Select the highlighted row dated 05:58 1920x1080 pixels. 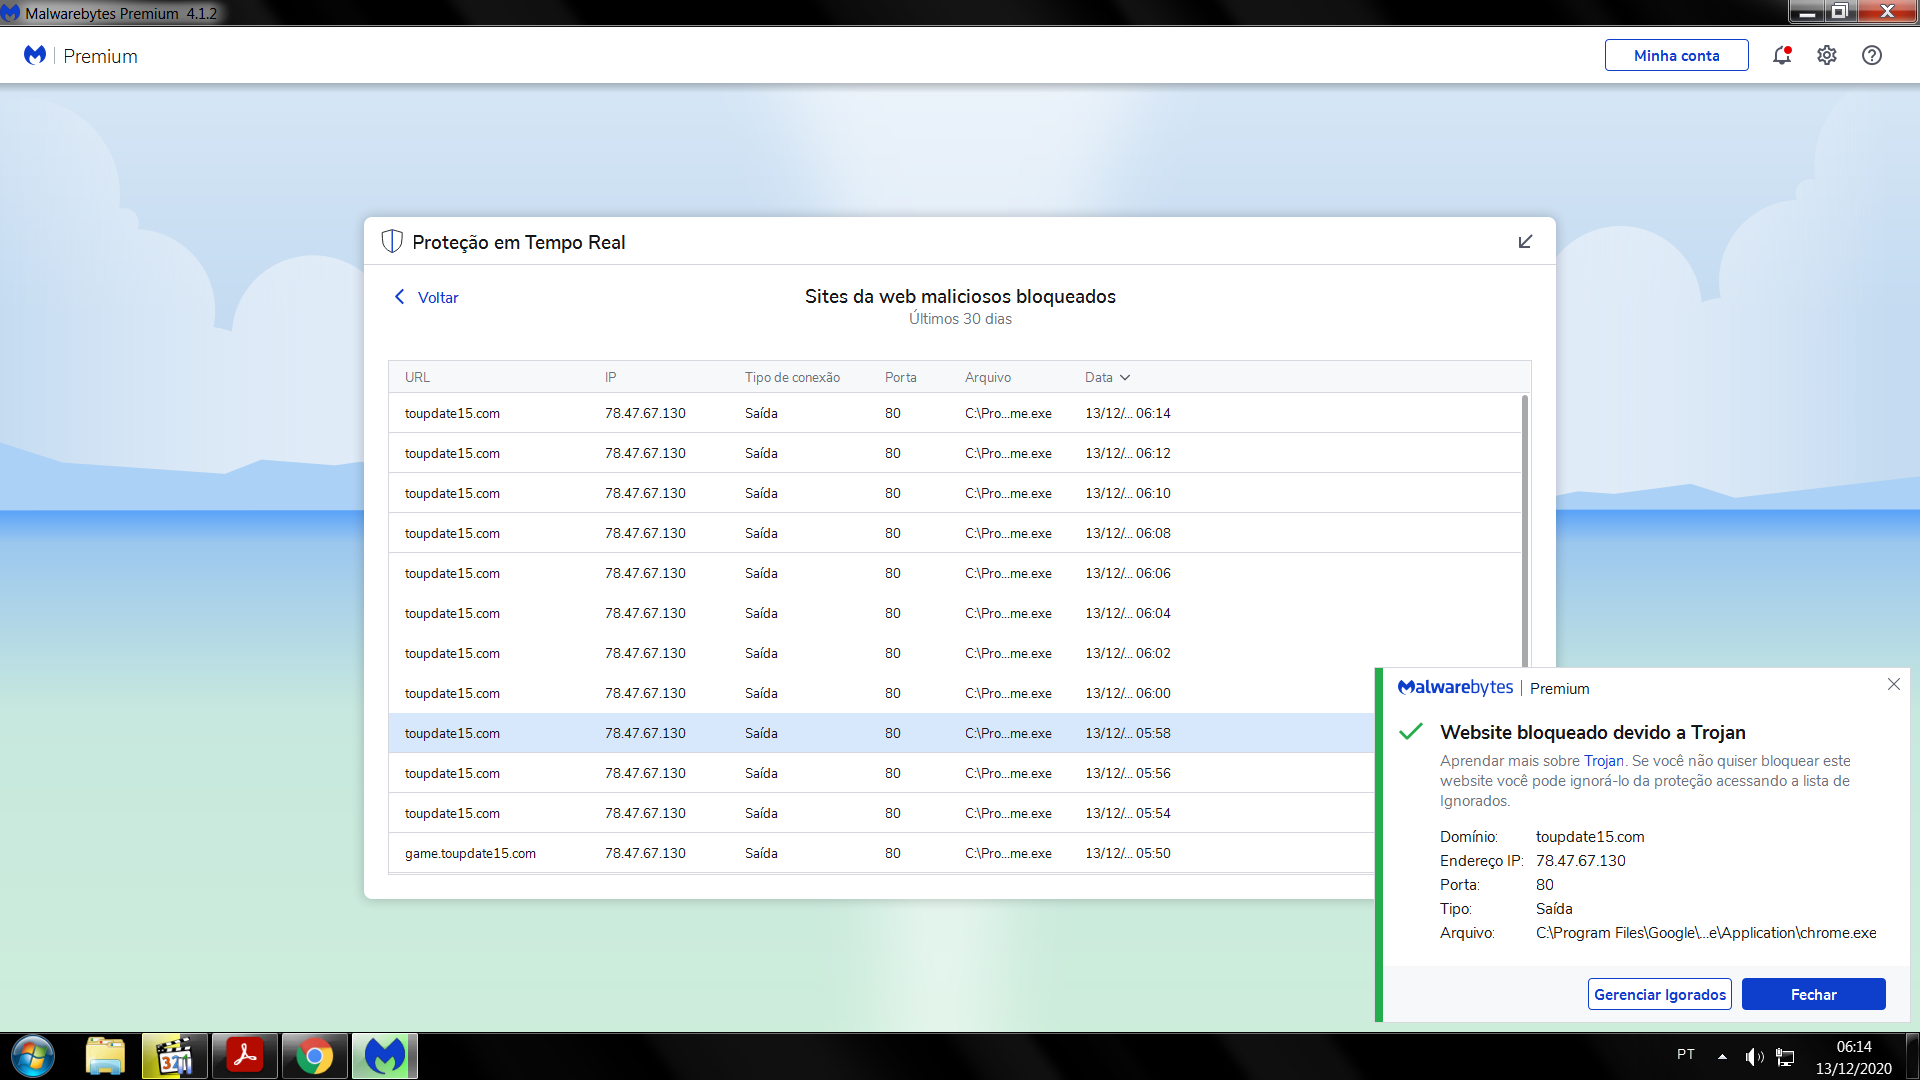tap(882, 733)
